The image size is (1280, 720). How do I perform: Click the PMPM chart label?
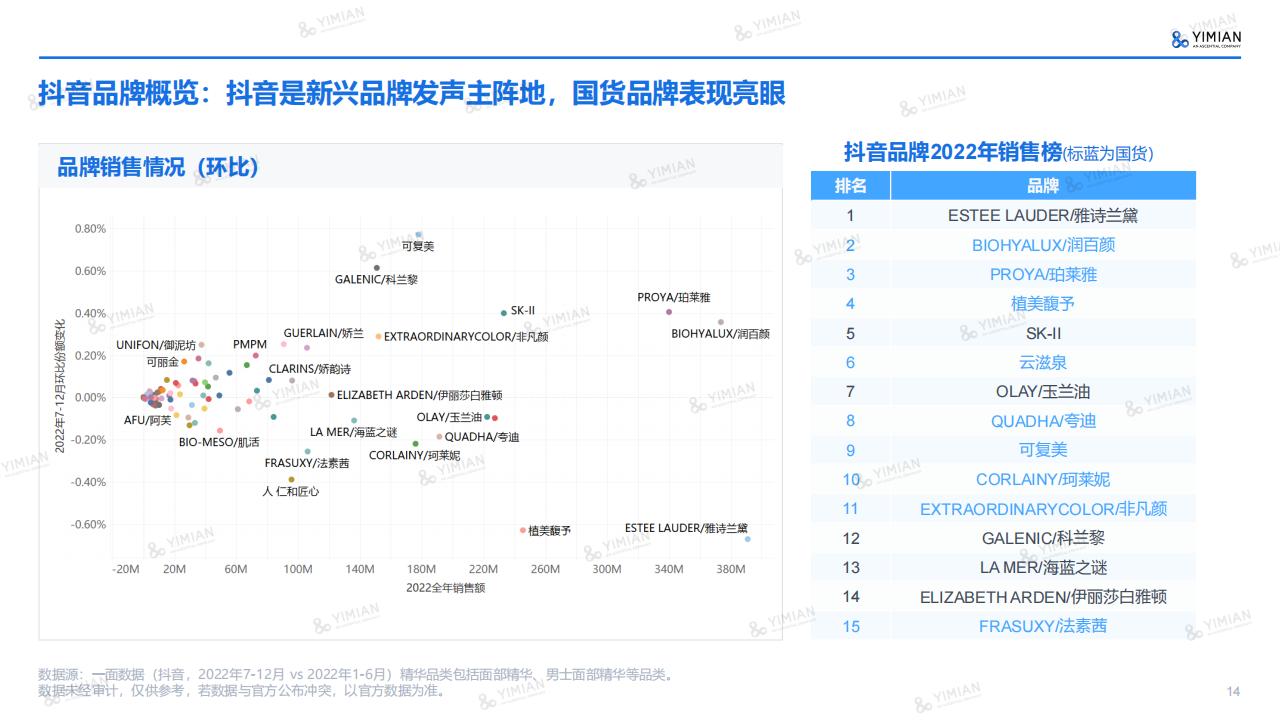[250, 344]
